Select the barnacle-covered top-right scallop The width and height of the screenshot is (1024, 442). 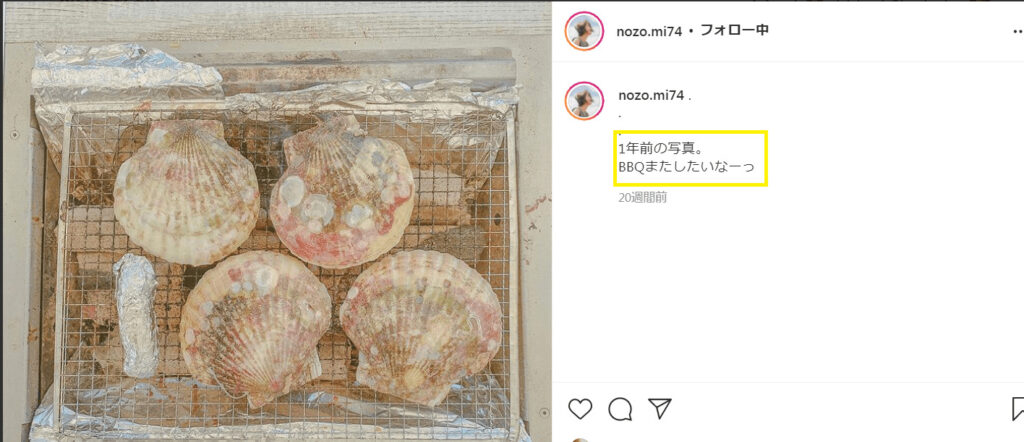tap(342, 191)
